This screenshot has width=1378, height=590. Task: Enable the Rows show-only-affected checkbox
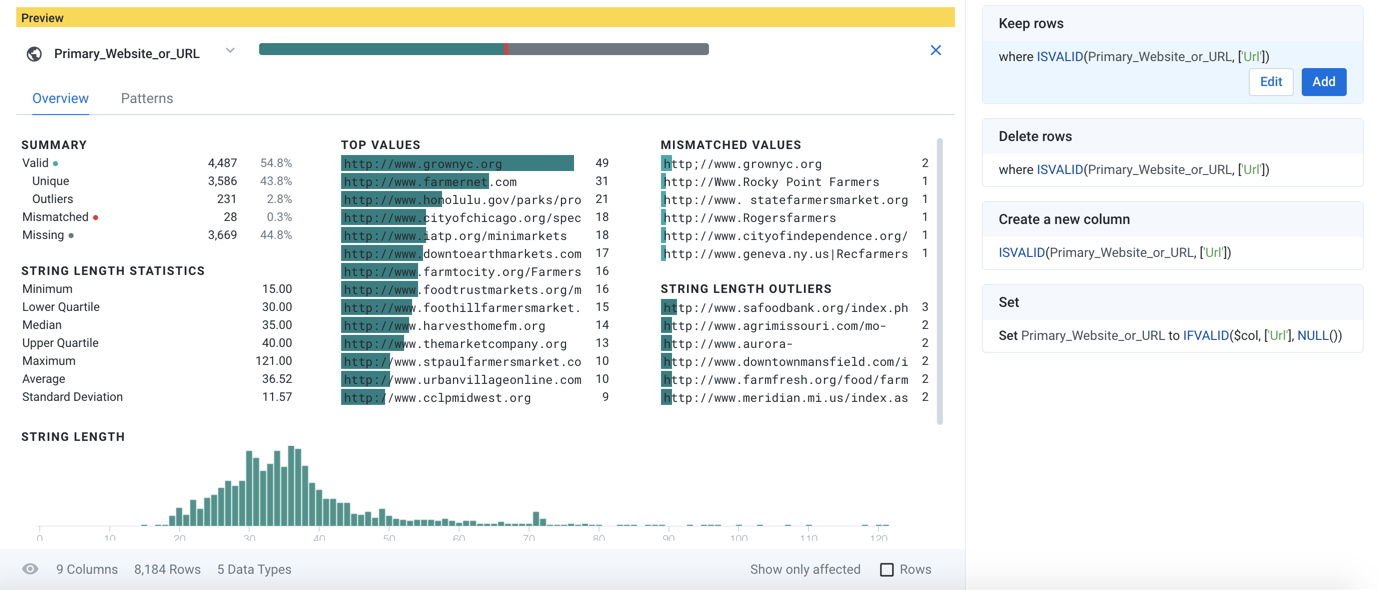click(886, 570)
